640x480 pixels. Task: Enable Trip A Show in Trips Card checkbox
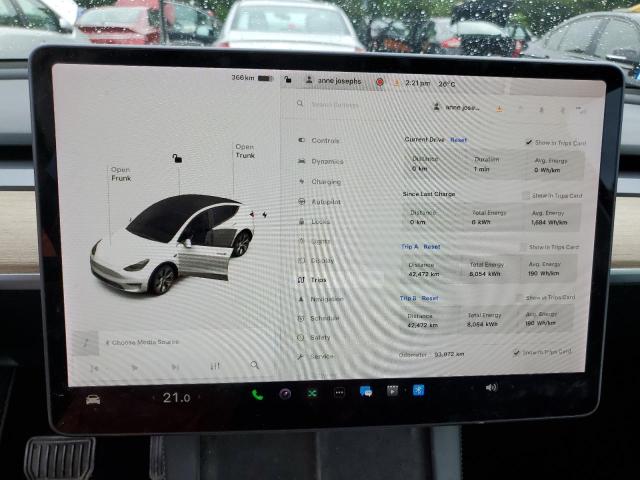tap(524, 247)
